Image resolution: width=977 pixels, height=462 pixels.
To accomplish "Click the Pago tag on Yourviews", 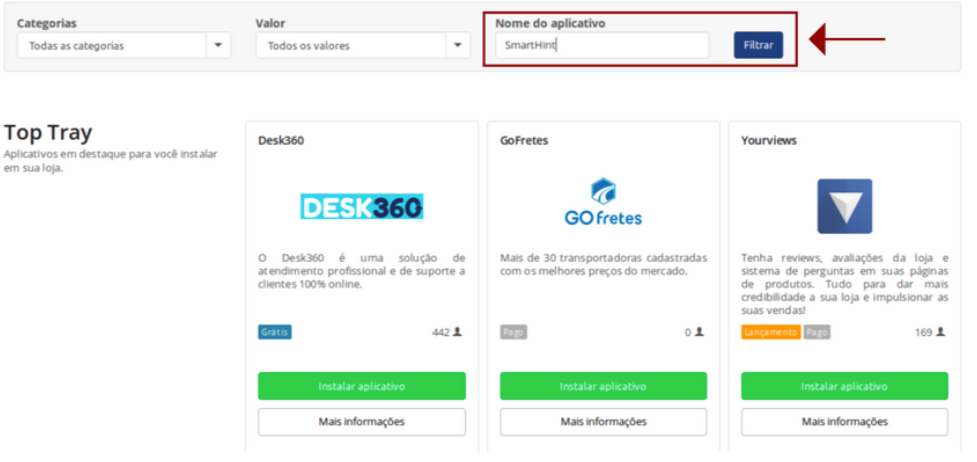I will point(817,332).
